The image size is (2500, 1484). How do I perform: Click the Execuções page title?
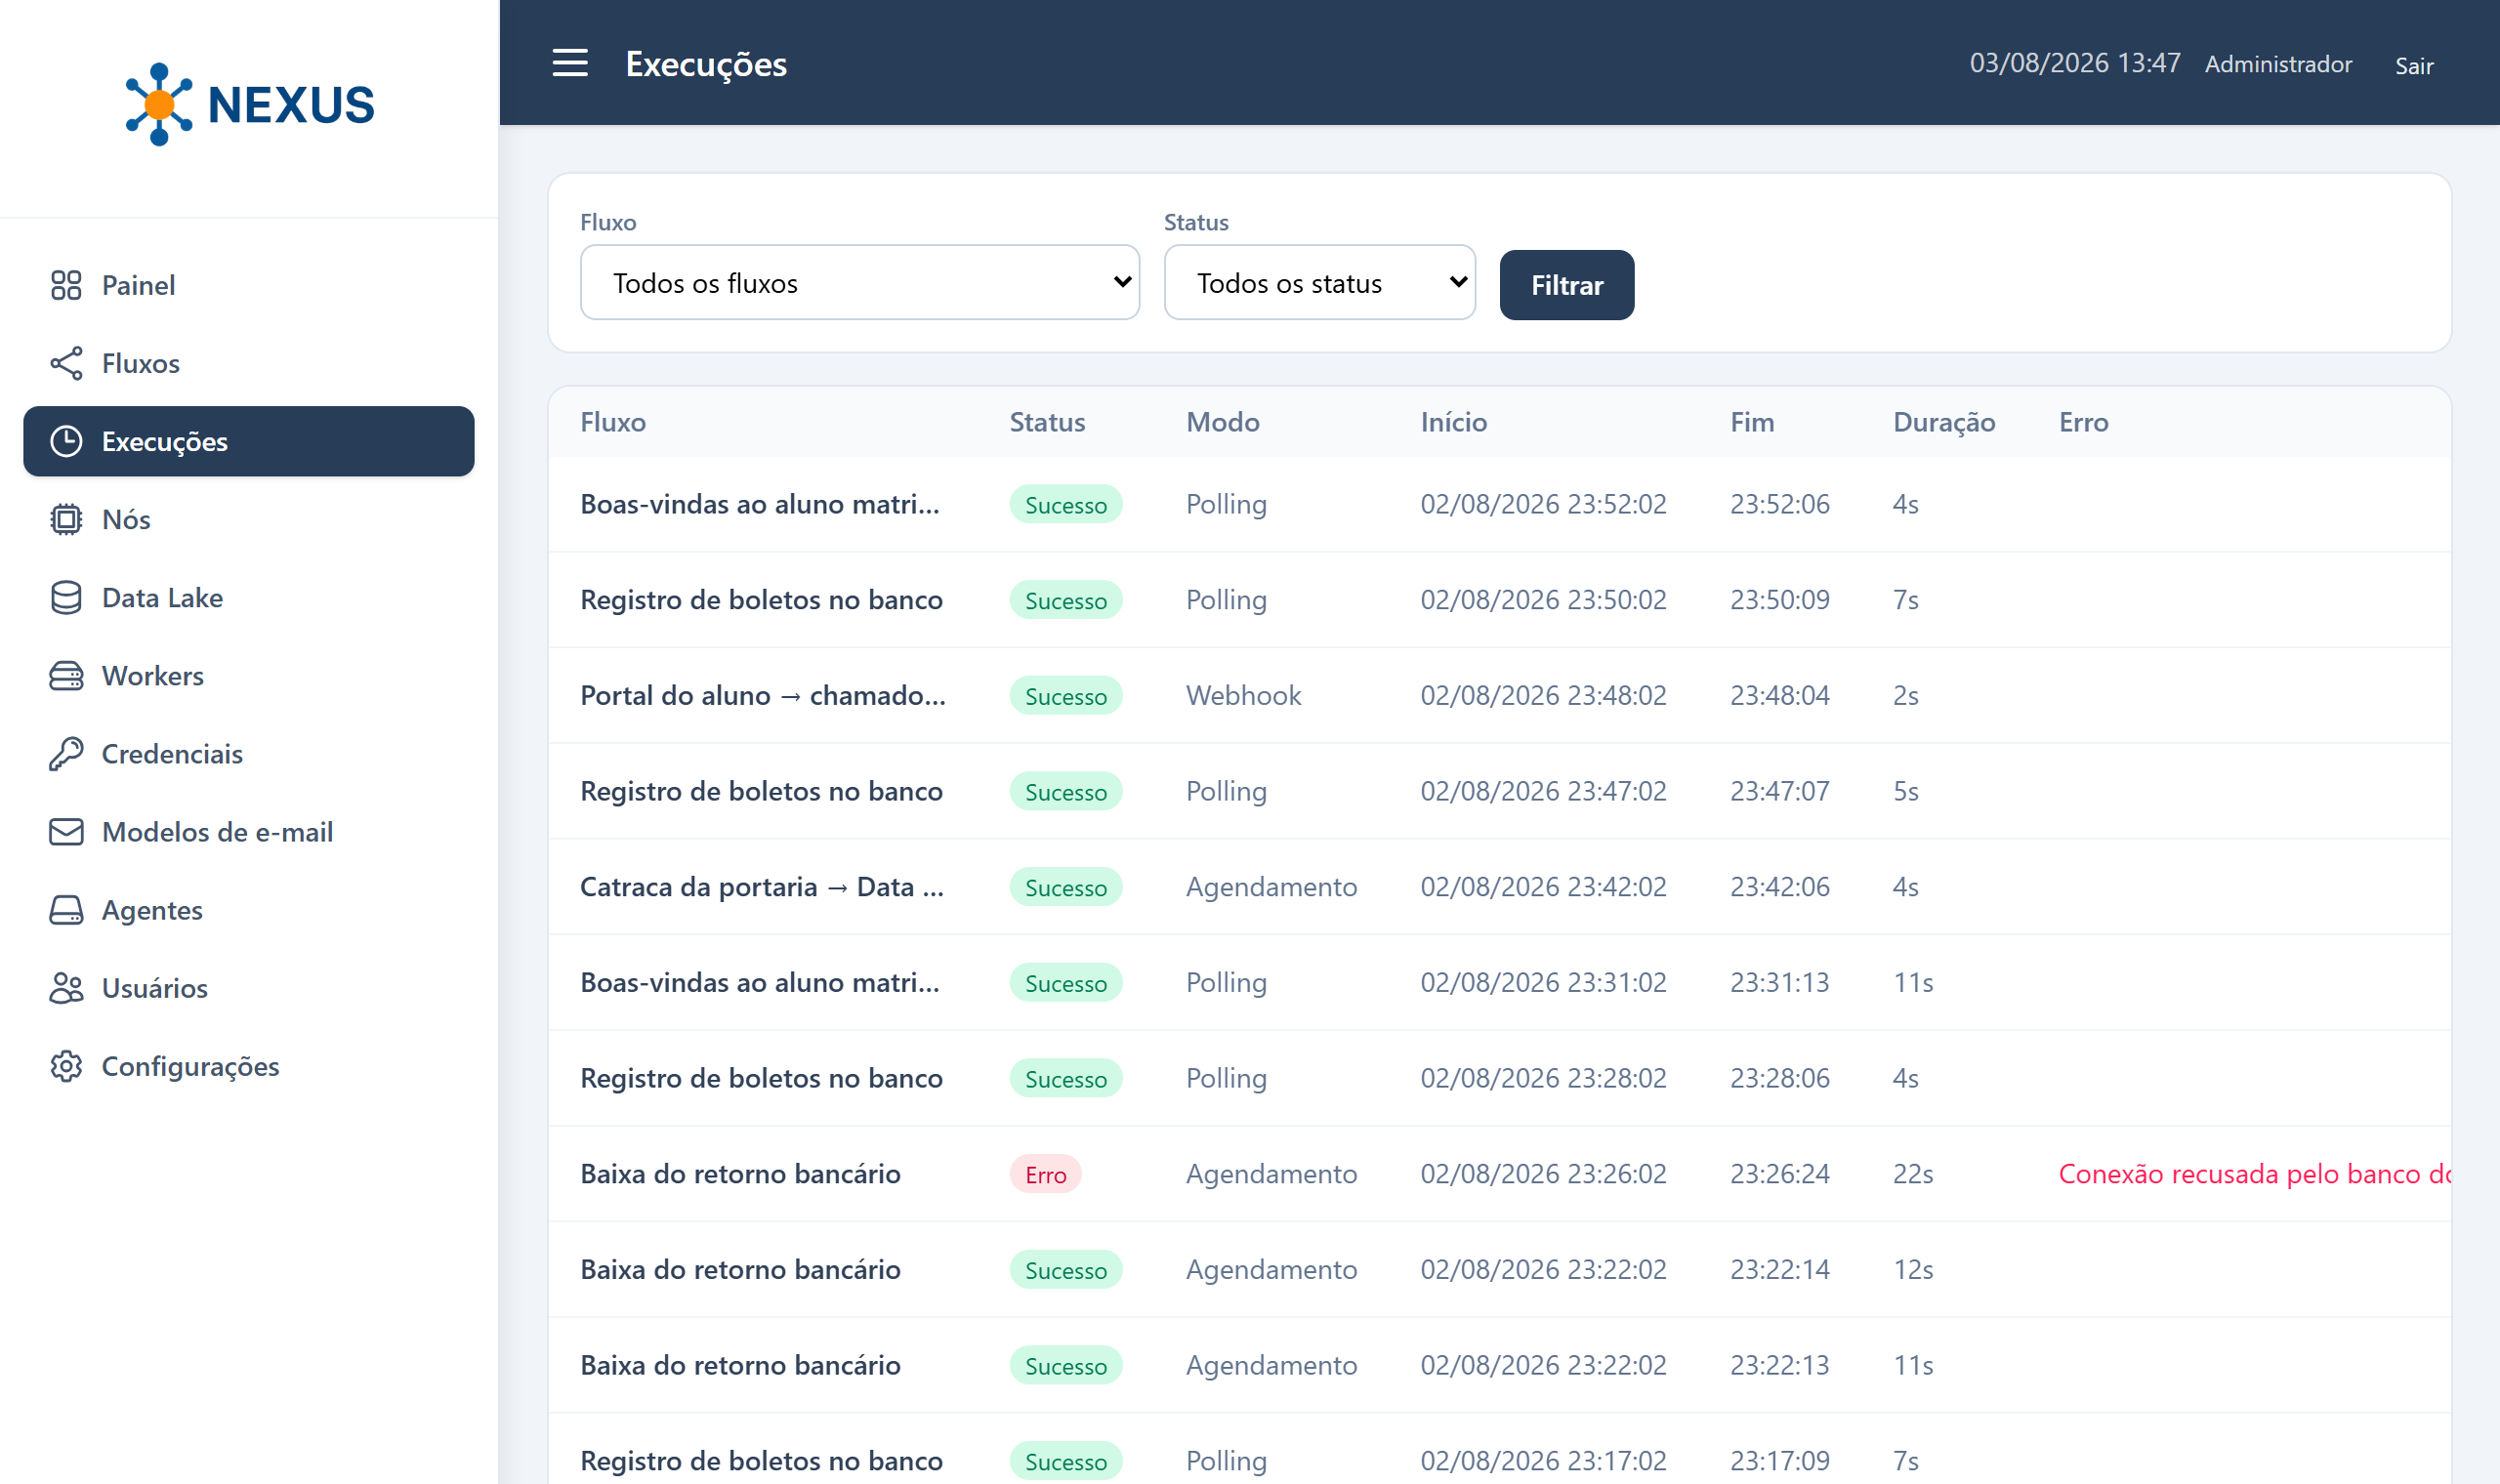point(706,64)
